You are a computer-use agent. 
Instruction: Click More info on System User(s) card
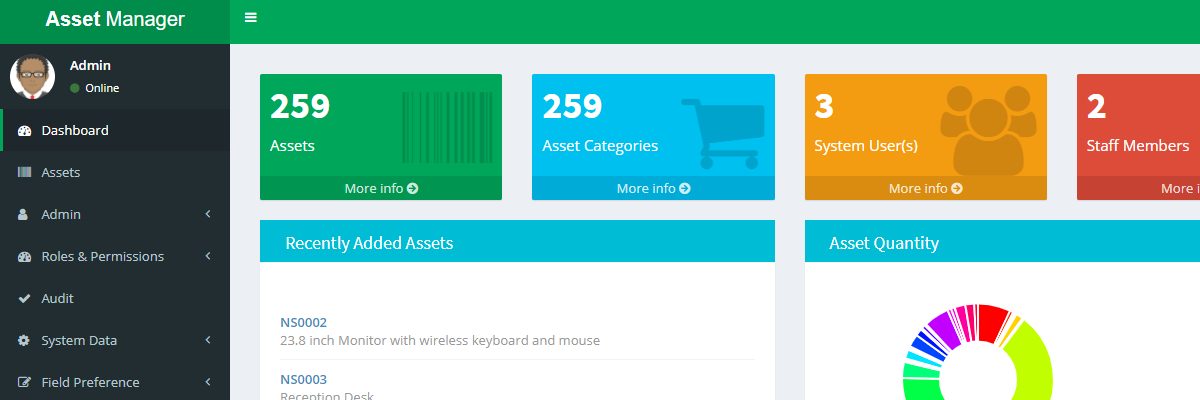tap(926, 188)
